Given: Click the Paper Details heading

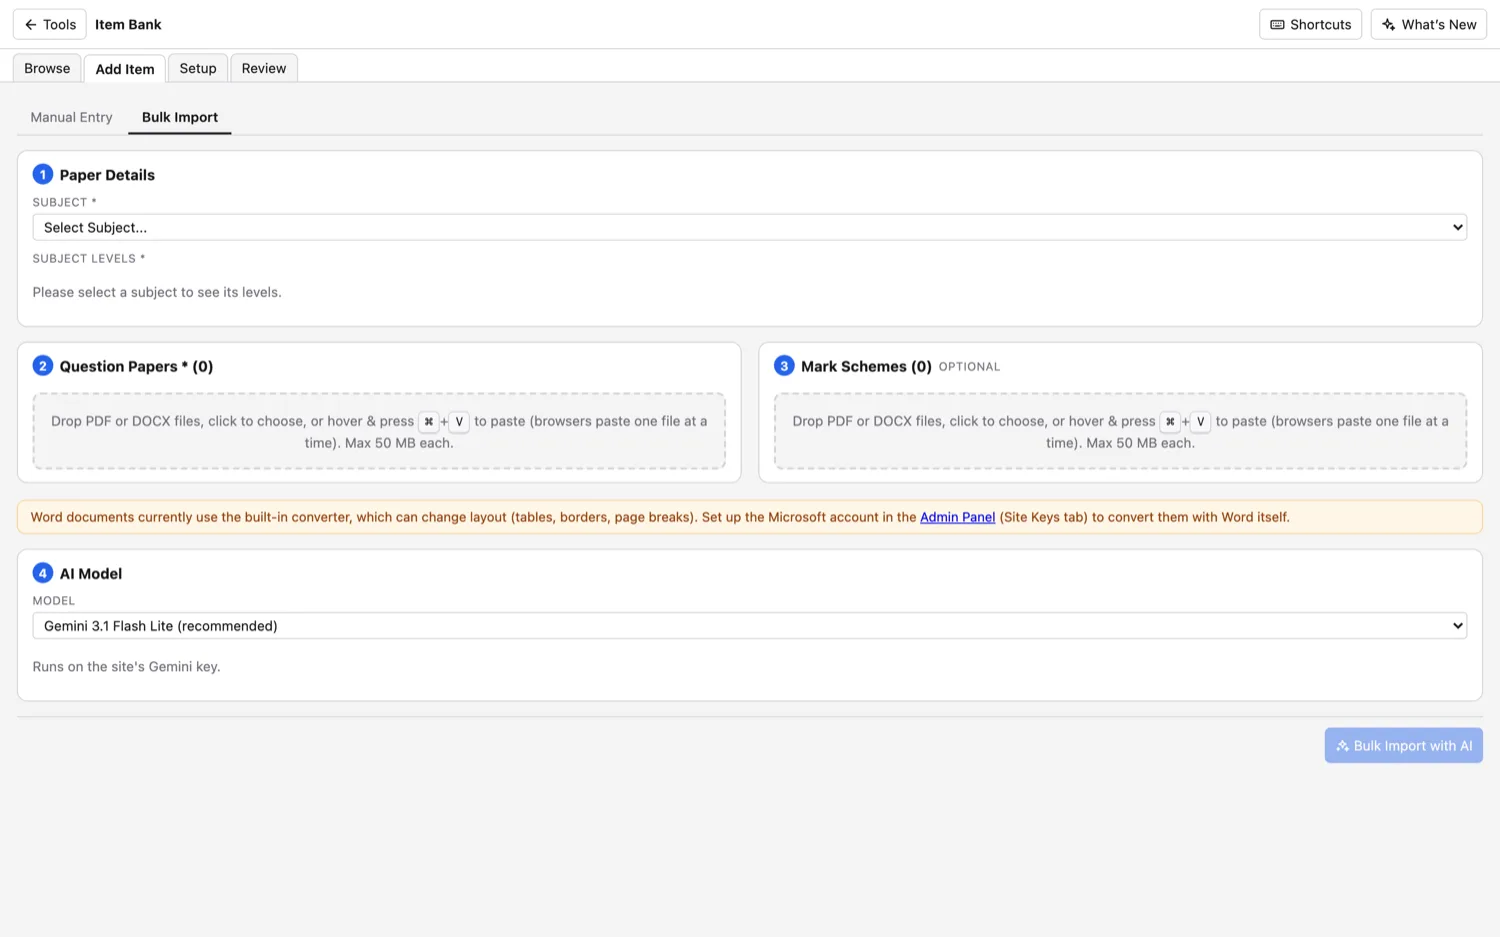Looking at the screenshot, I should click(x=107, y=175).
